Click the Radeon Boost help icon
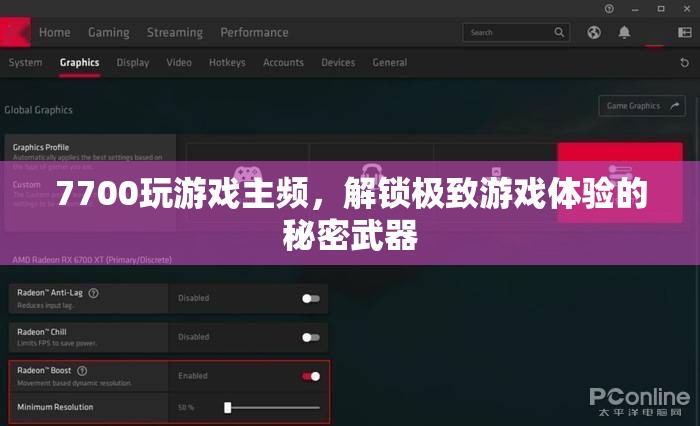Image resolution: width=700 pixels, height=426 pixels. [x=82, y=371]
